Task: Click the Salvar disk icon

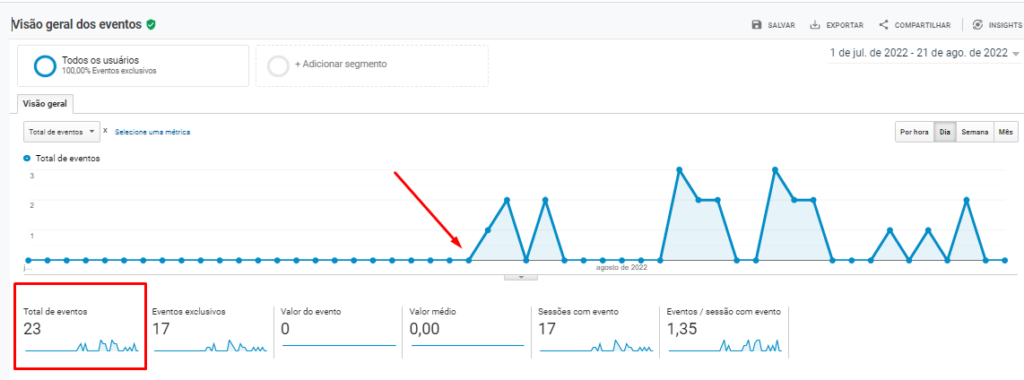Action: click(x=756, y=25)
